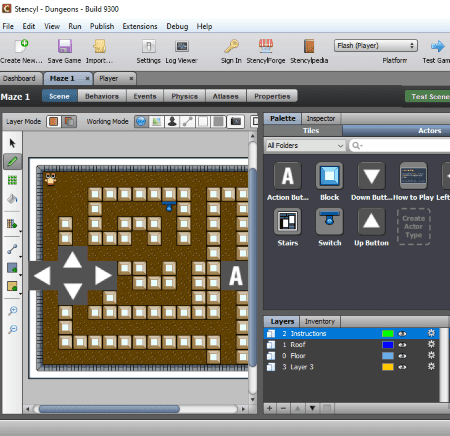
Task: Toggle visibility of Layer 3
Action: [x=402, y=367]
